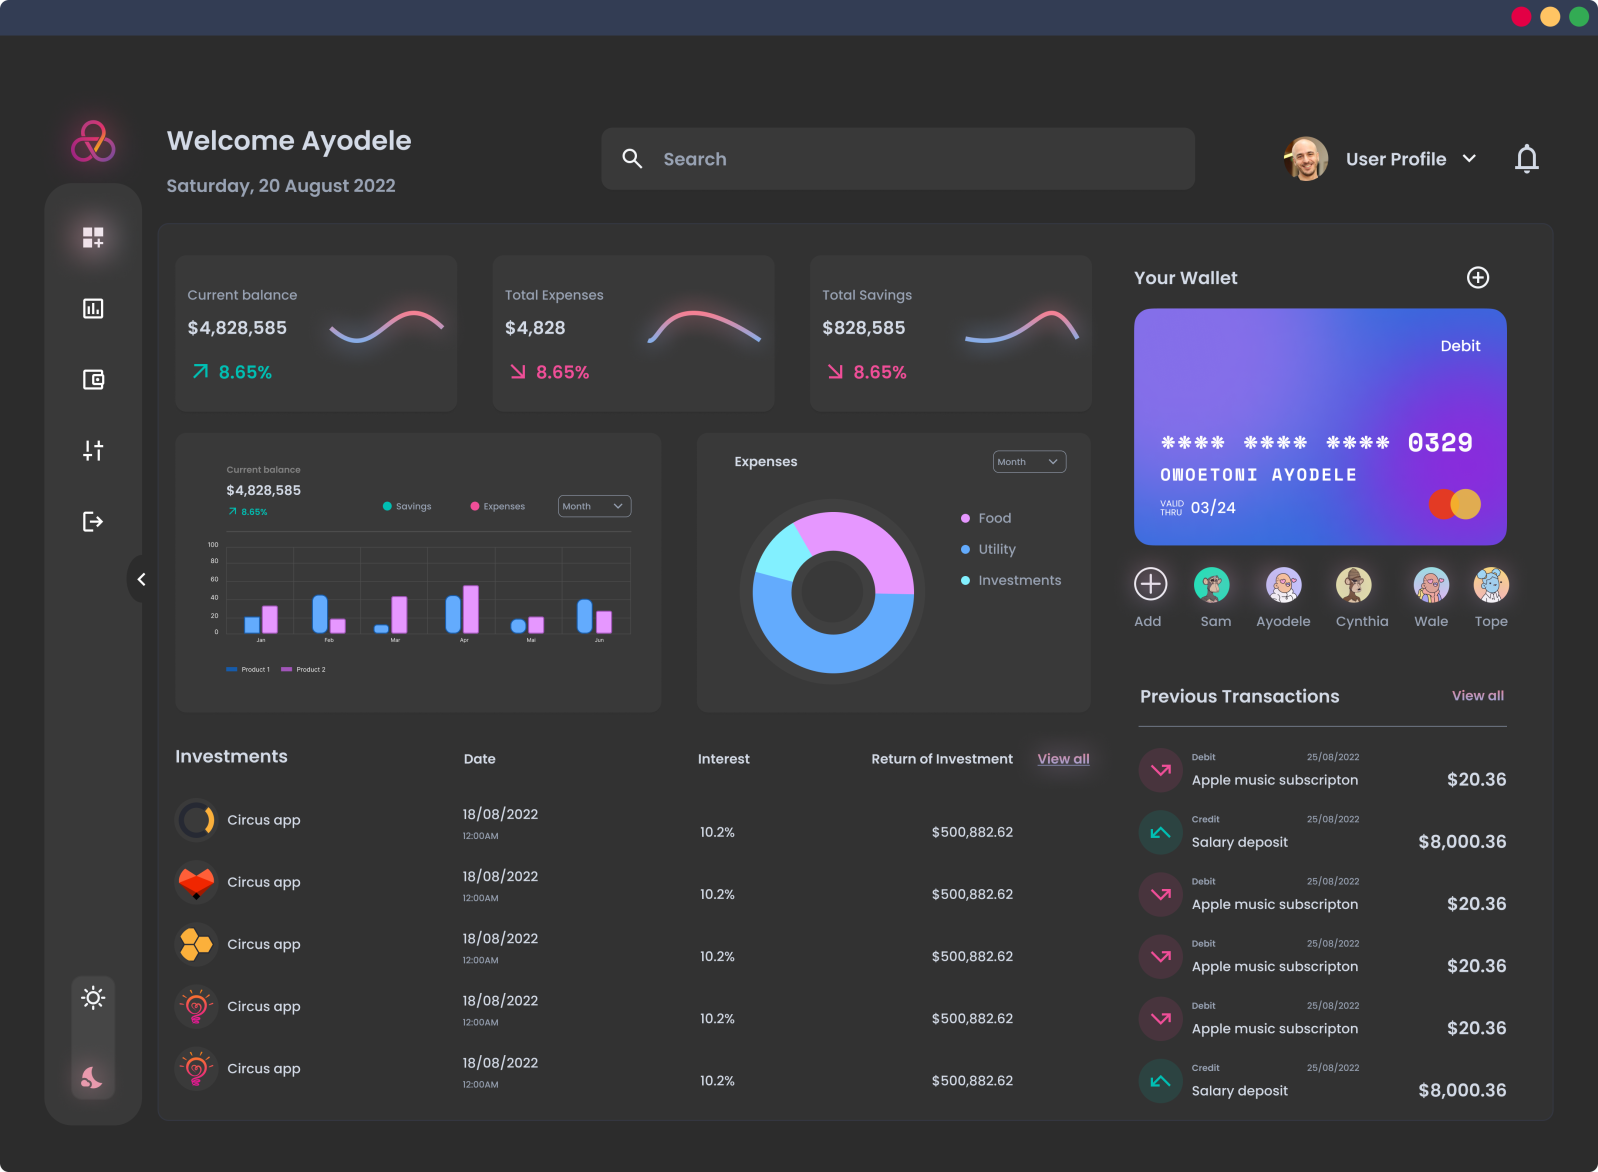Screen dimensions: 1598x1172
Task: Click the debit card ending 0329
Action: click(x=1320, y=427)
